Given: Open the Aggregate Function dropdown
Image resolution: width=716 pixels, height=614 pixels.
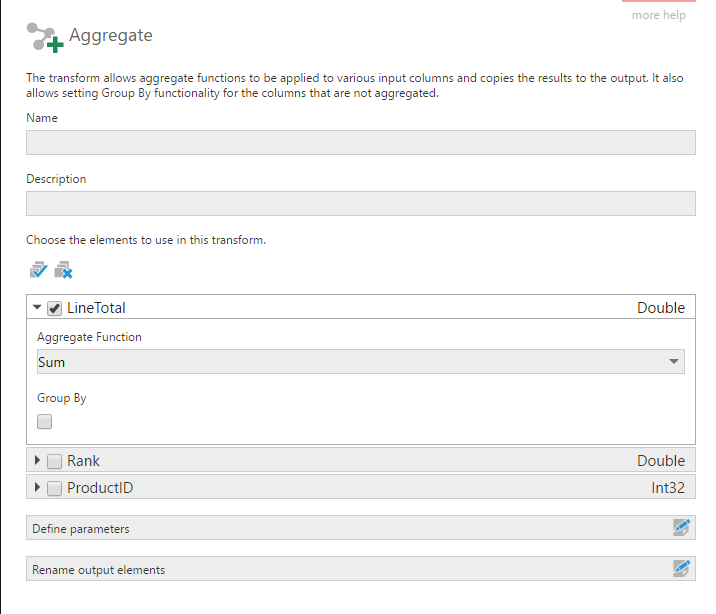Looking at the screenshot, I should [x=360, y=362].
